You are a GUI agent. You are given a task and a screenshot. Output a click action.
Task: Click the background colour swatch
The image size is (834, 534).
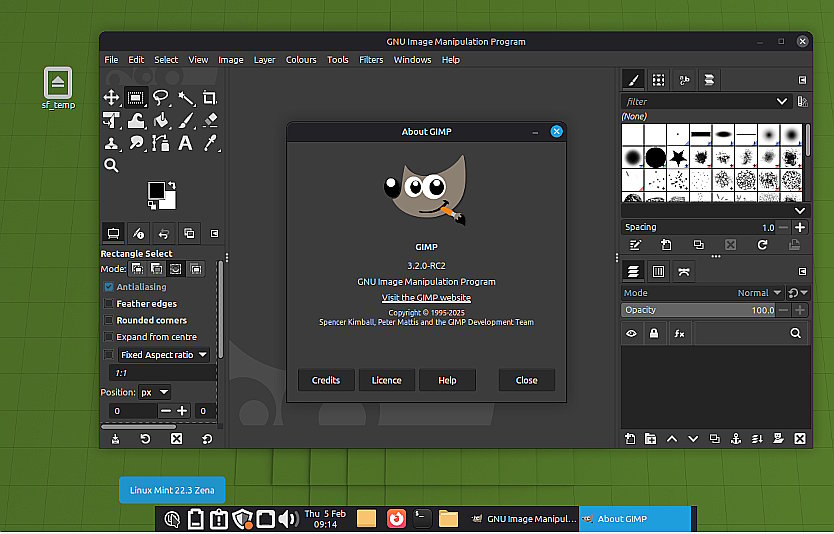171,202
